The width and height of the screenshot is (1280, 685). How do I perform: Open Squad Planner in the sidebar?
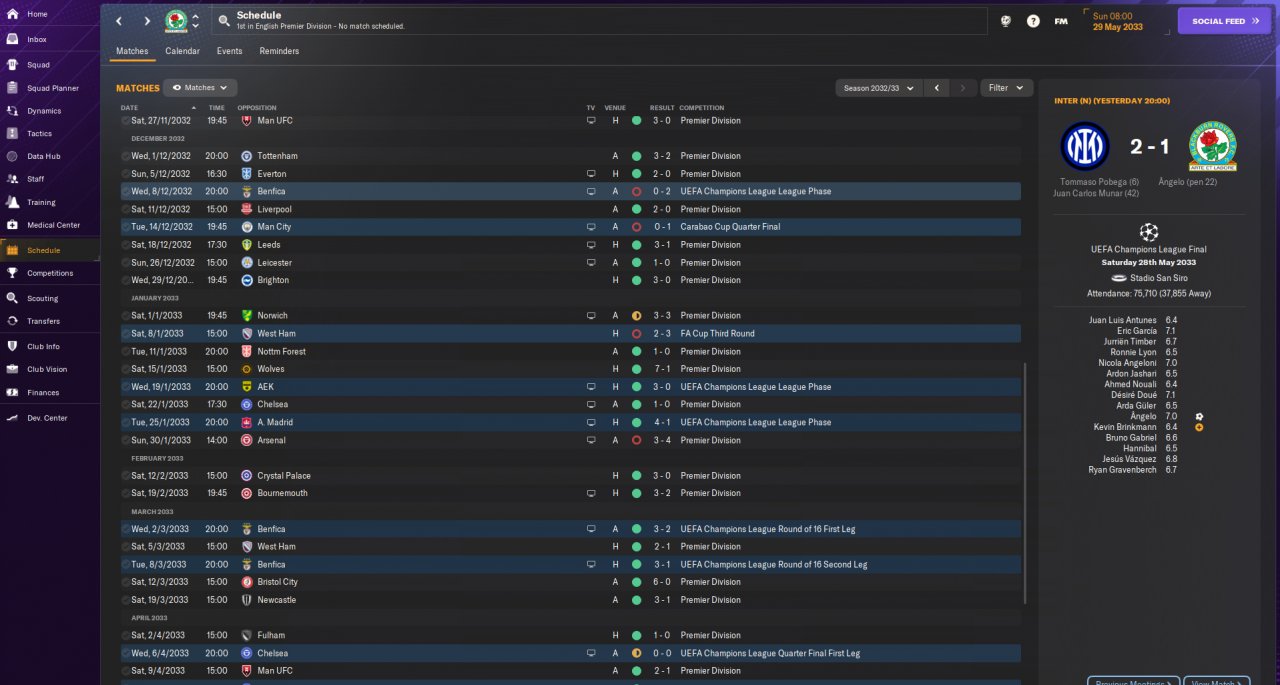click(x=50, y=88)
